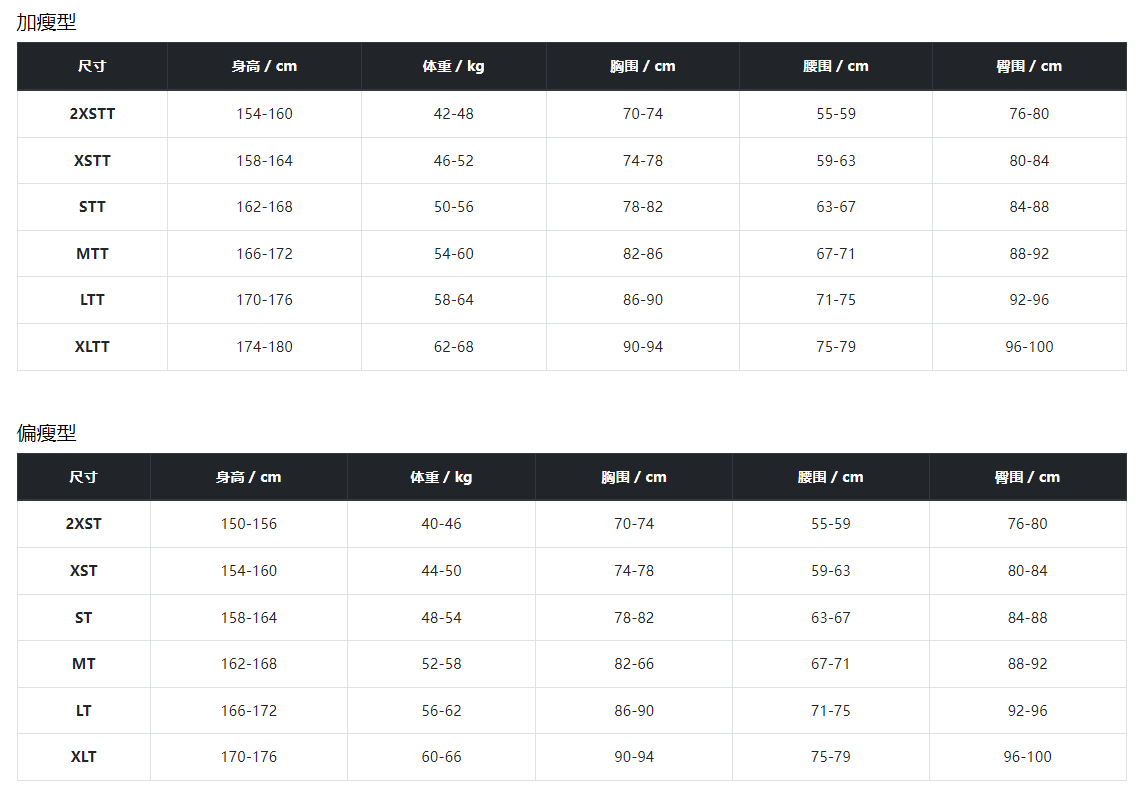Click 尺寸 header in 偏瘦型 table

point(84,477)
